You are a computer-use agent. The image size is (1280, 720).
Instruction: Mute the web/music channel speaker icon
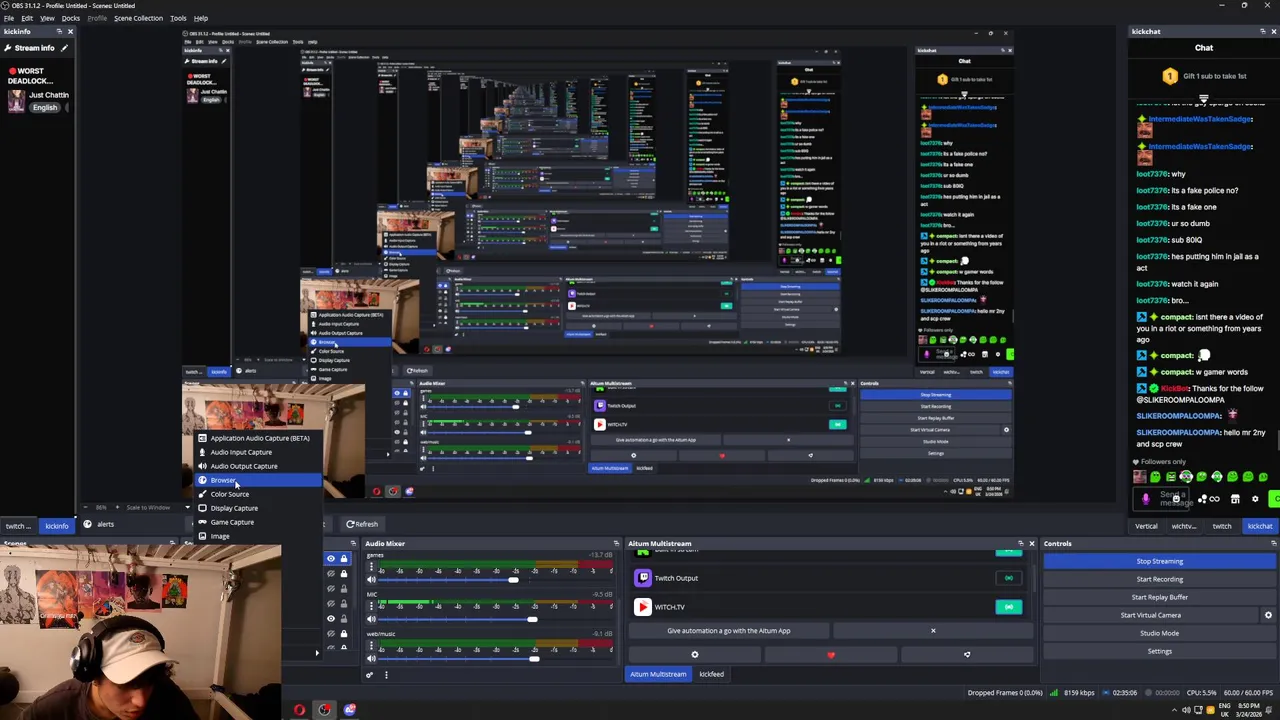pos(371,658)
